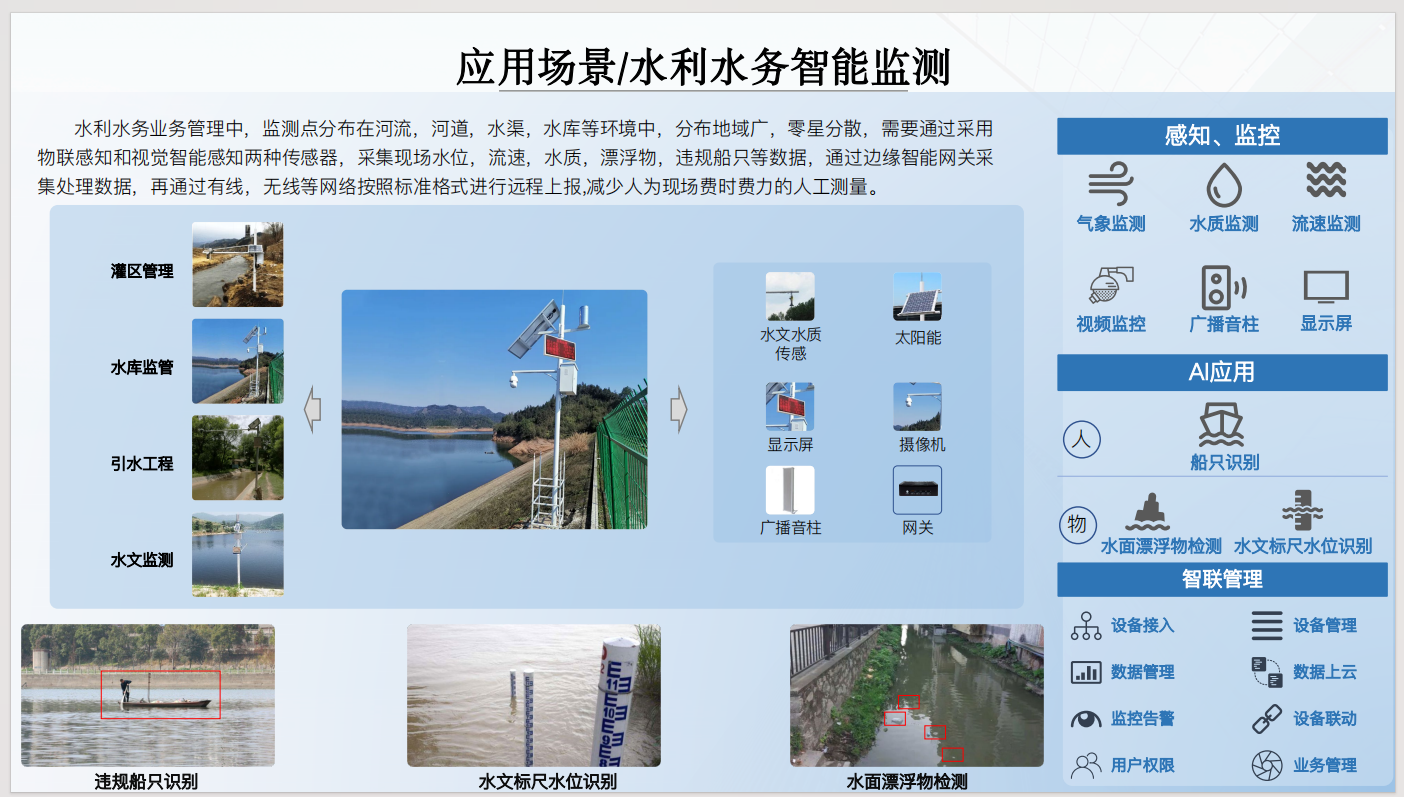Click the 水库监管 photo
This screenshot has width=1404, height=797.
238,361
